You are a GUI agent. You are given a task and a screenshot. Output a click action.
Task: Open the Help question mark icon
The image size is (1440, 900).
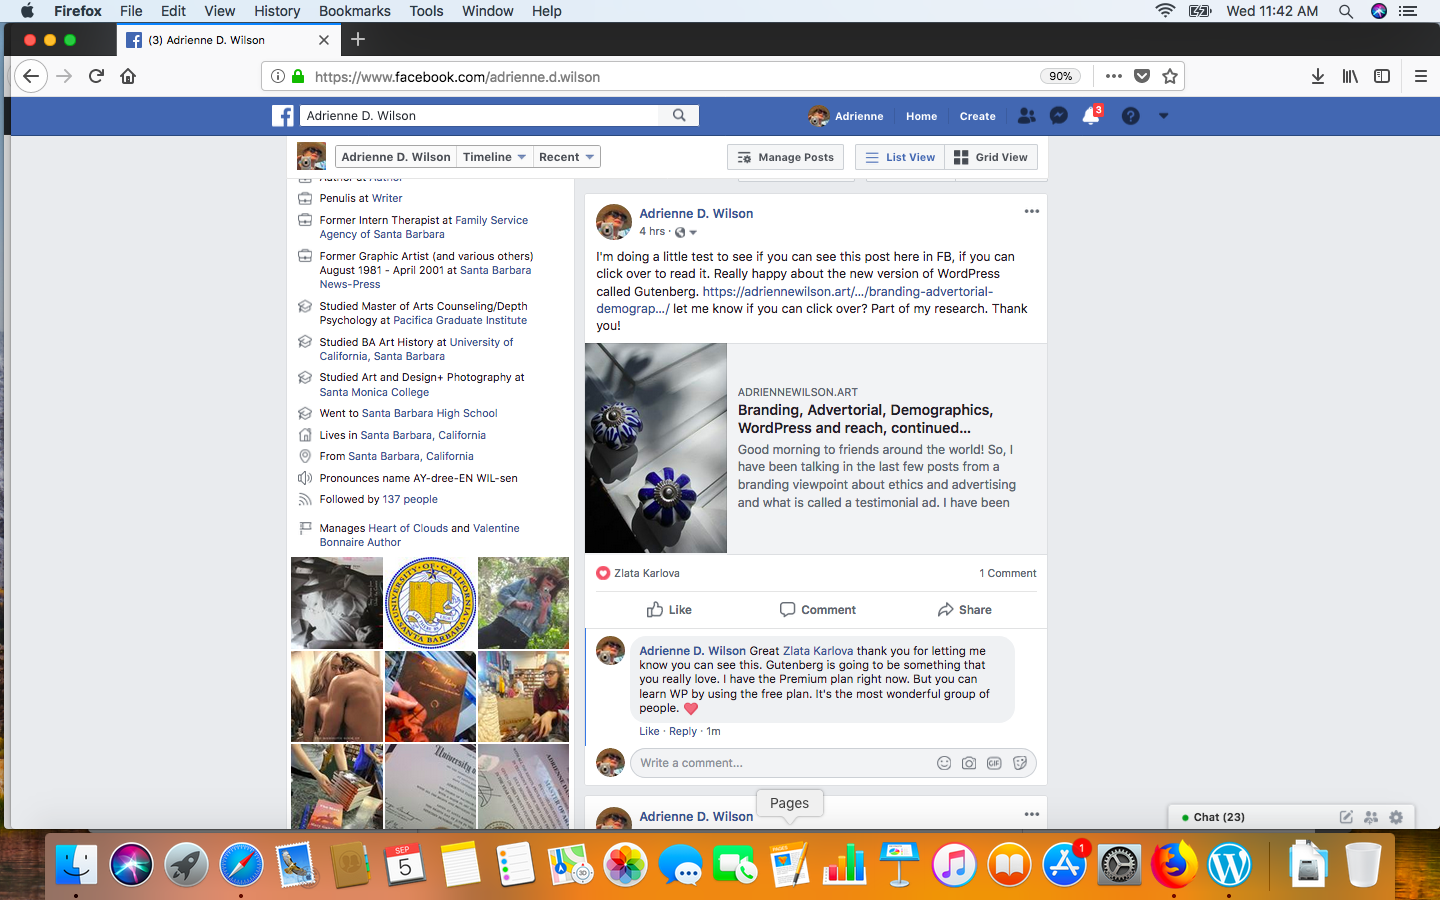[x=1129, y=116]
